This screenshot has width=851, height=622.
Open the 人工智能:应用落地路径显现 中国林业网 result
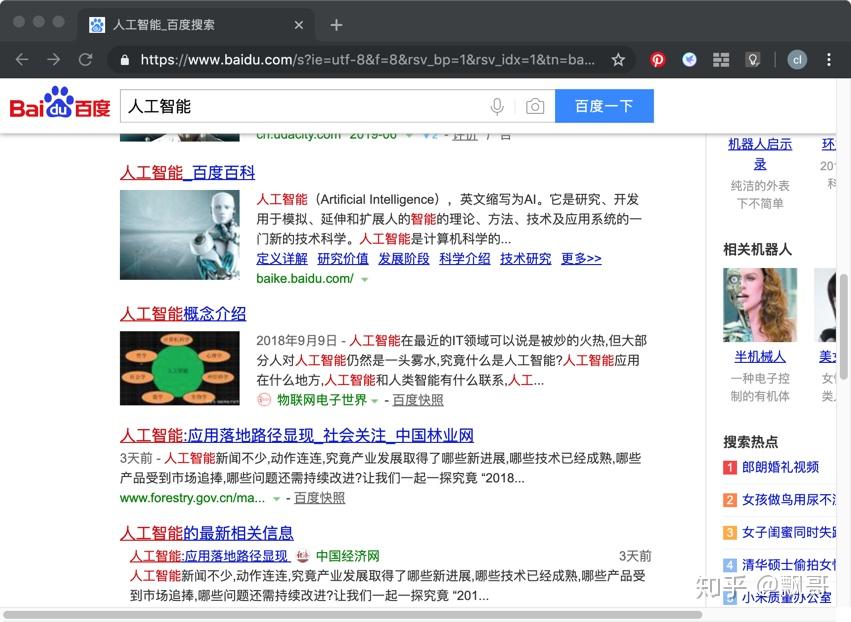click(x=297, y=435)
